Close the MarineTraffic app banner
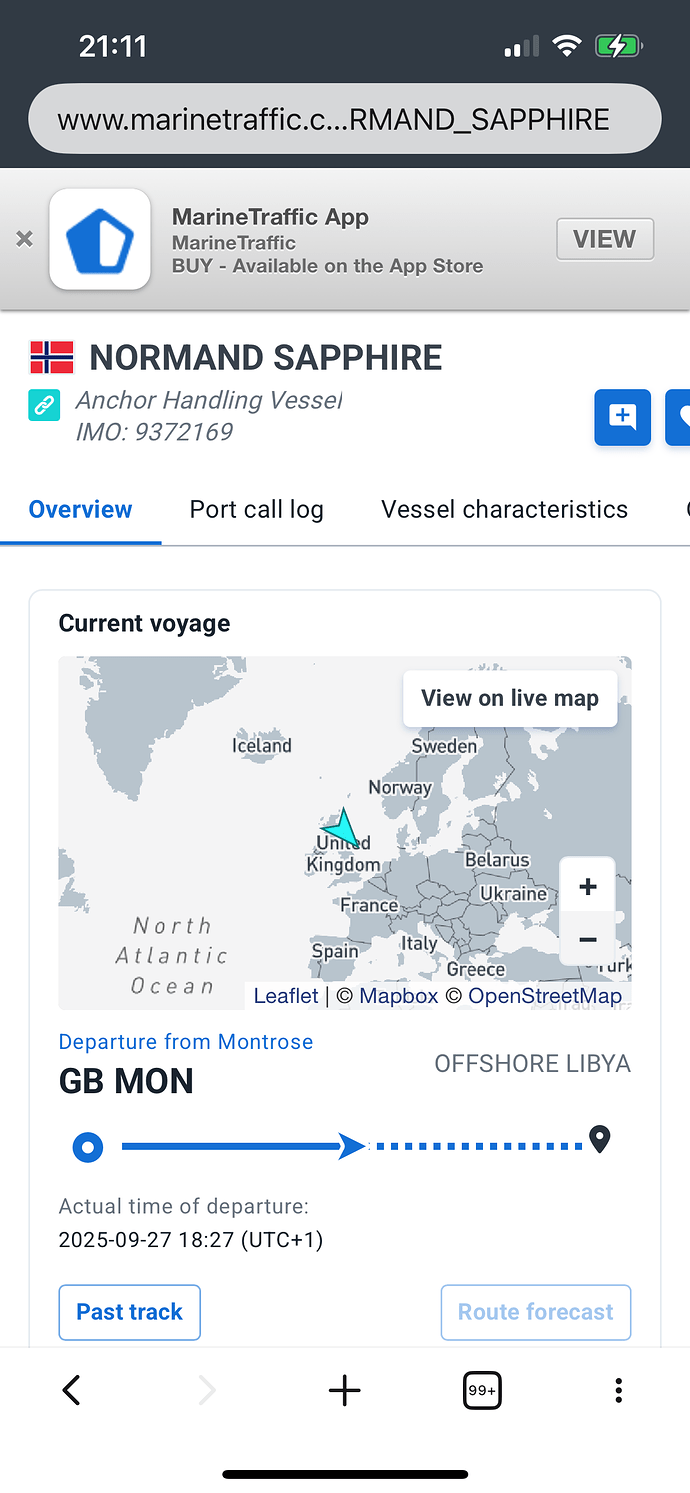690x1493 pixels. 25,239
